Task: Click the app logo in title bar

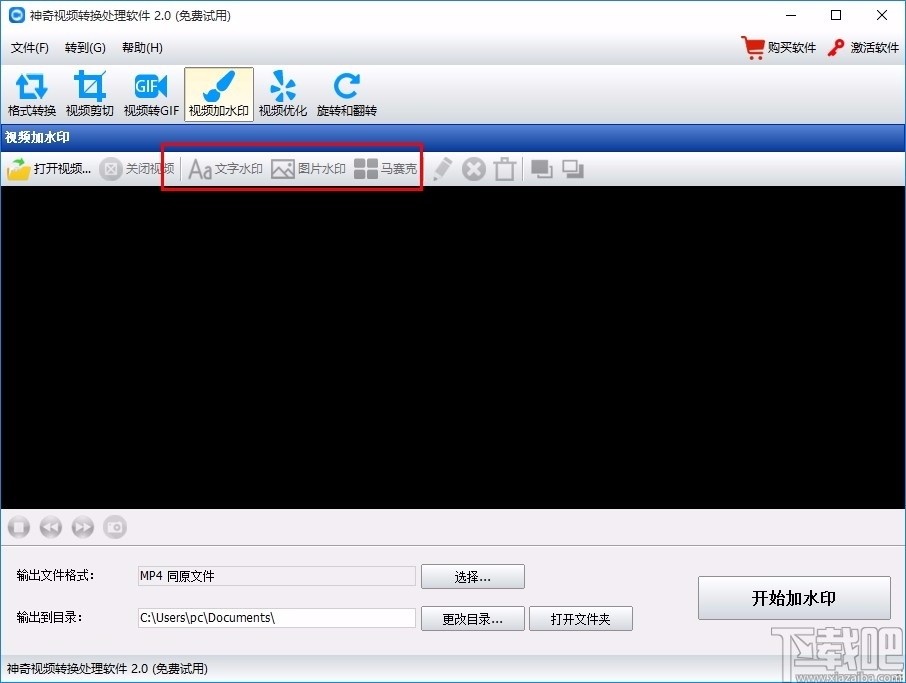Action: coord(17,16)
